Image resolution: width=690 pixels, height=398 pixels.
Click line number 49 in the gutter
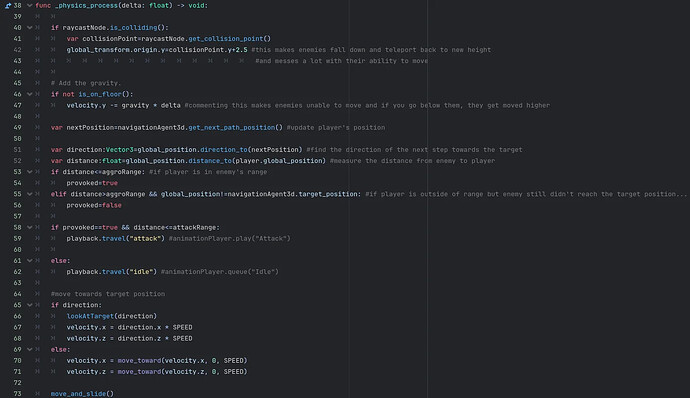click(17, 128)
